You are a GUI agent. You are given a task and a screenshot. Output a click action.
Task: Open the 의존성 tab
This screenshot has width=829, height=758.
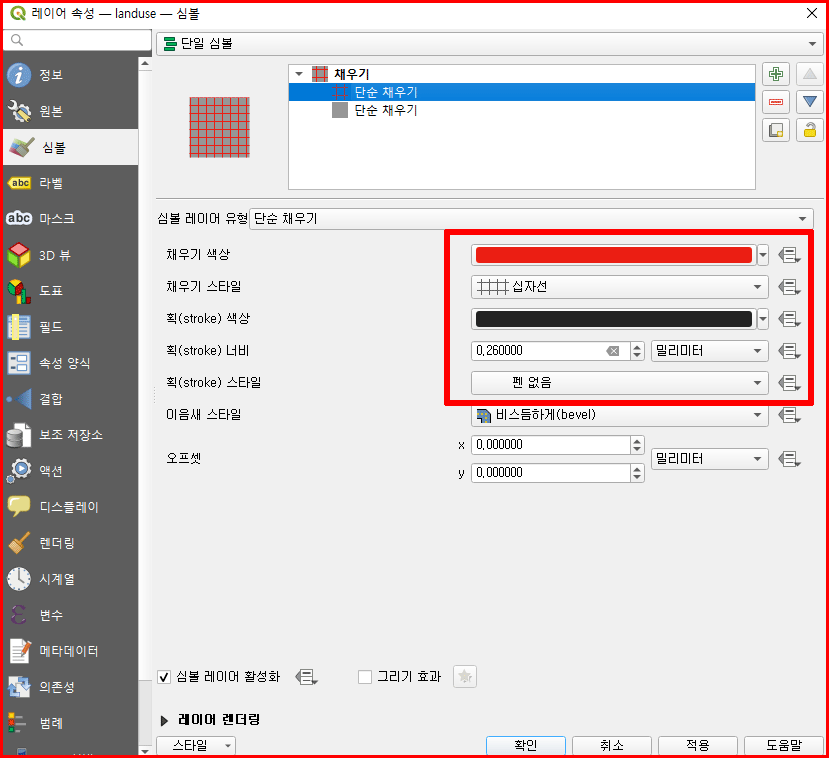[70, 687]
